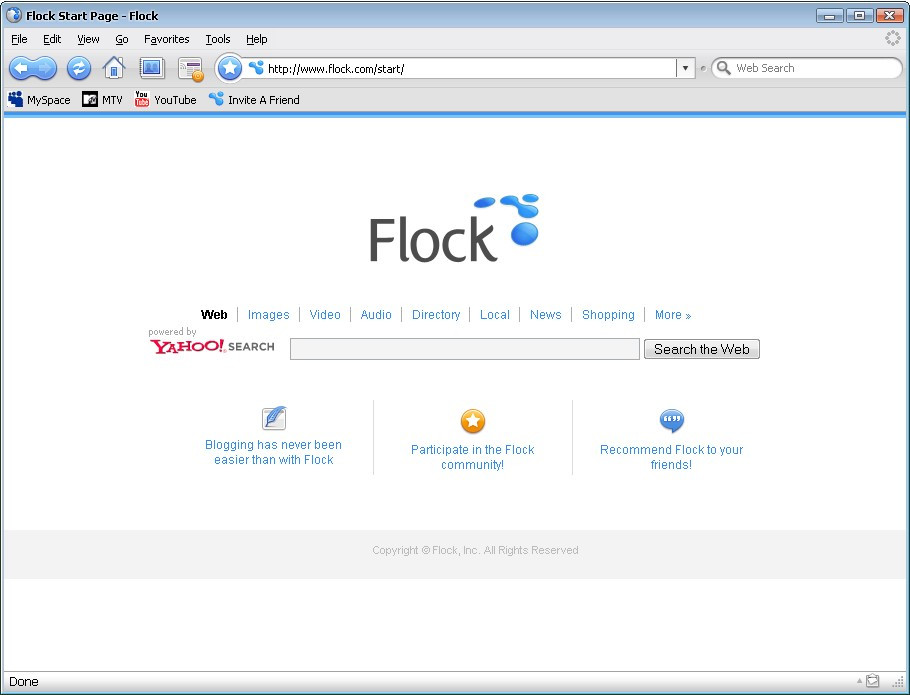Open the Favorites menu
This screenshot has width=910, height=695.
coord(167,39)
